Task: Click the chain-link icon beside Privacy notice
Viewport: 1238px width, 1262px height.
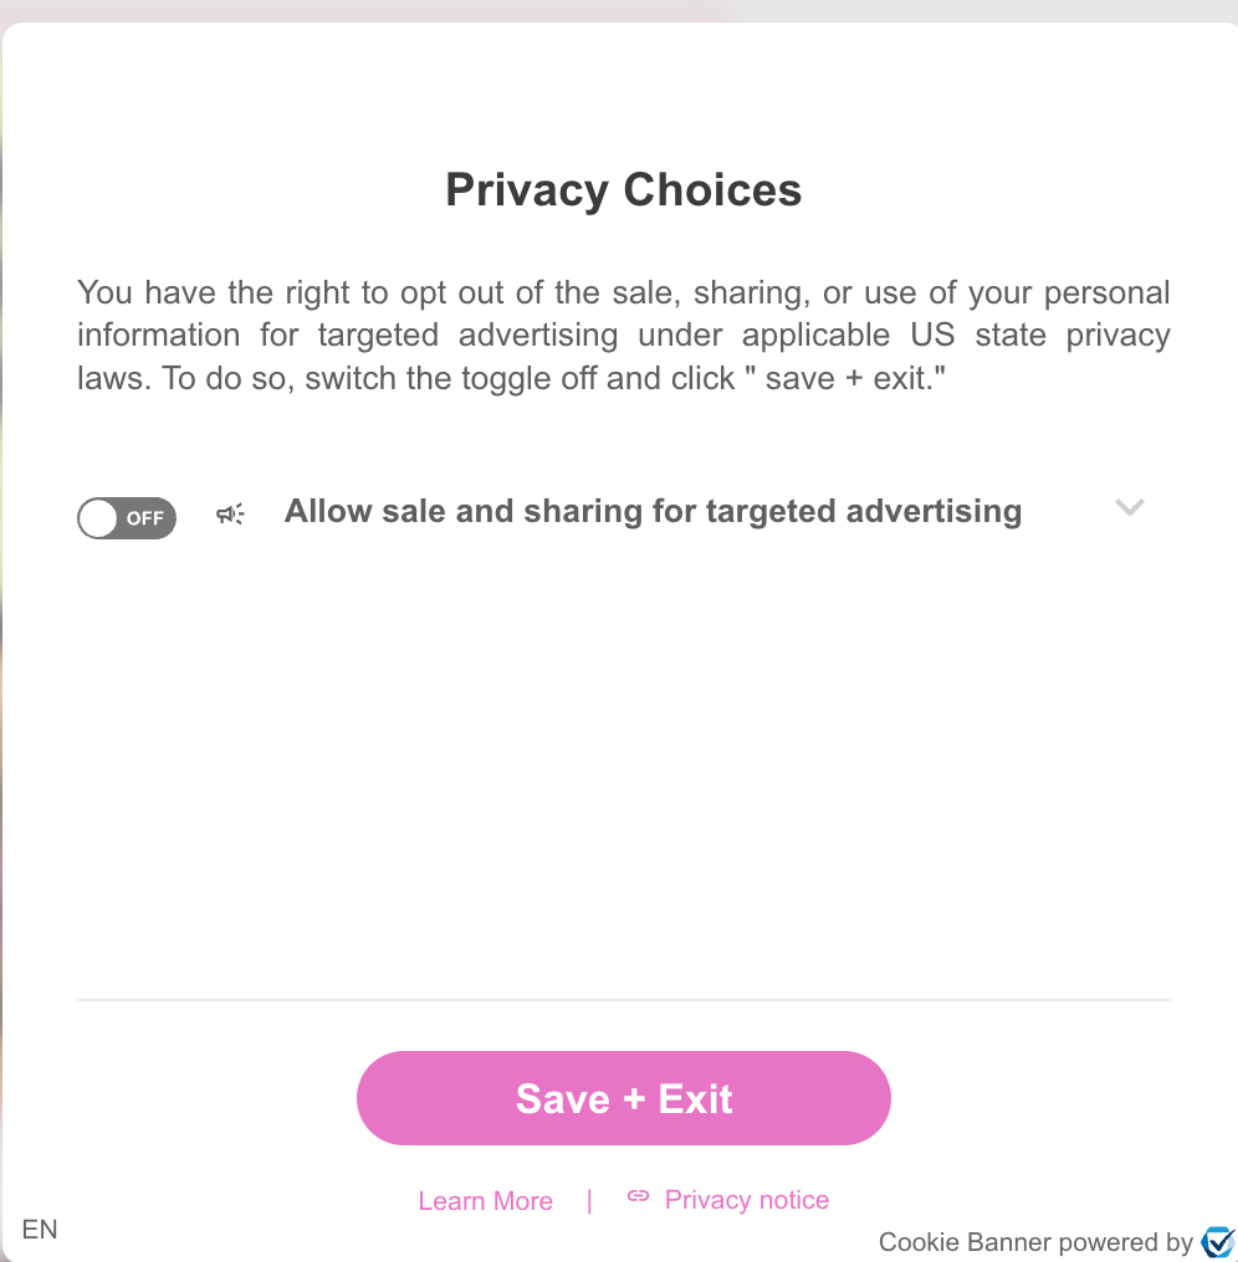Action: pyautogui.click(x=638, y=1196)
